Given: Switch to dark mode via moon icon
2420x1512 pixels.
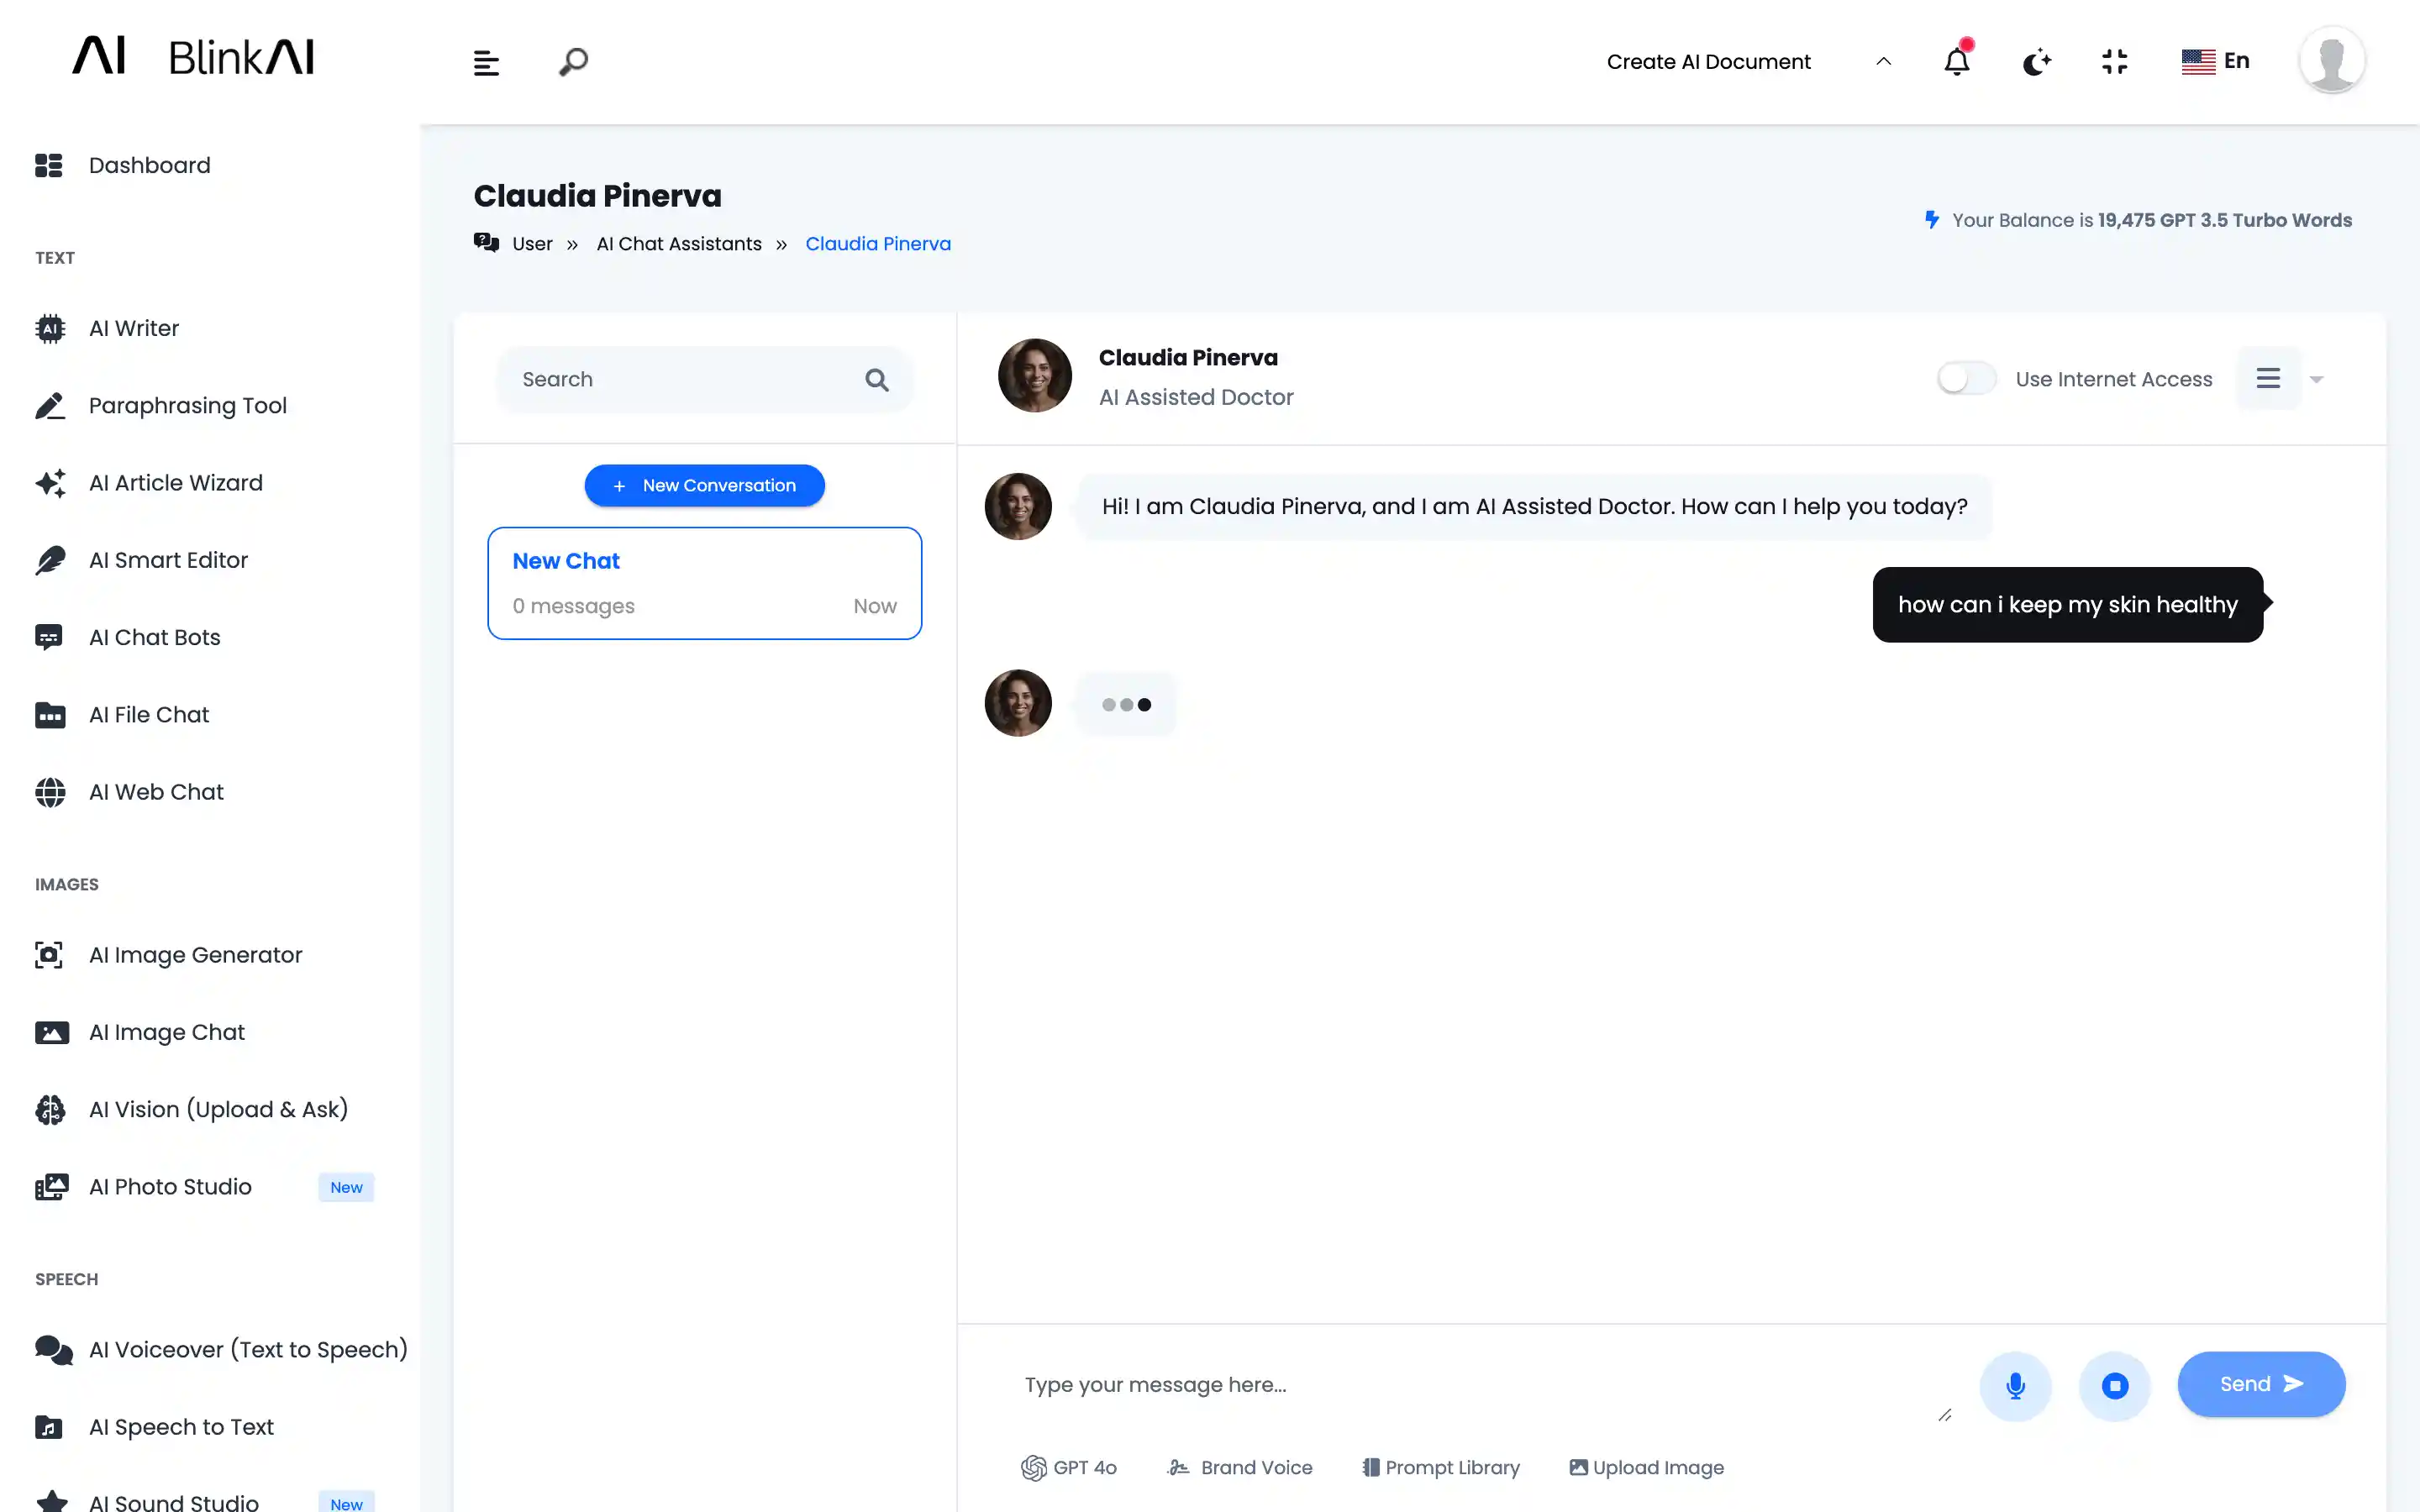Looking at the screenshot, I should click(2036, 62).
